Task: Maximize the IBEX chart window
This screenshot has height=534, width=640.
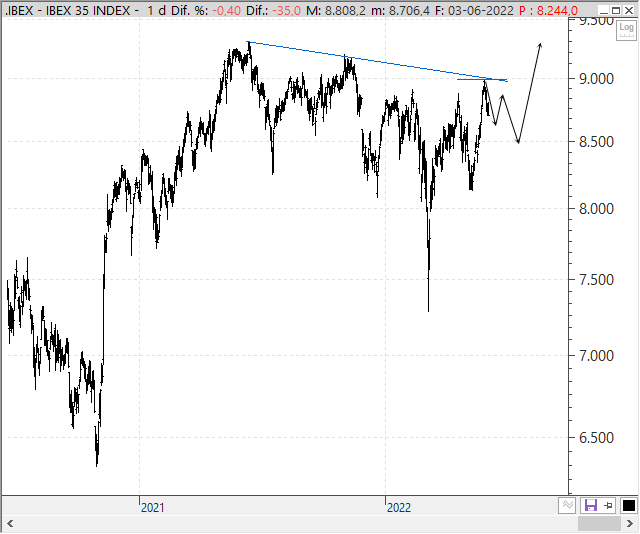Action: [x=616, y=10]
